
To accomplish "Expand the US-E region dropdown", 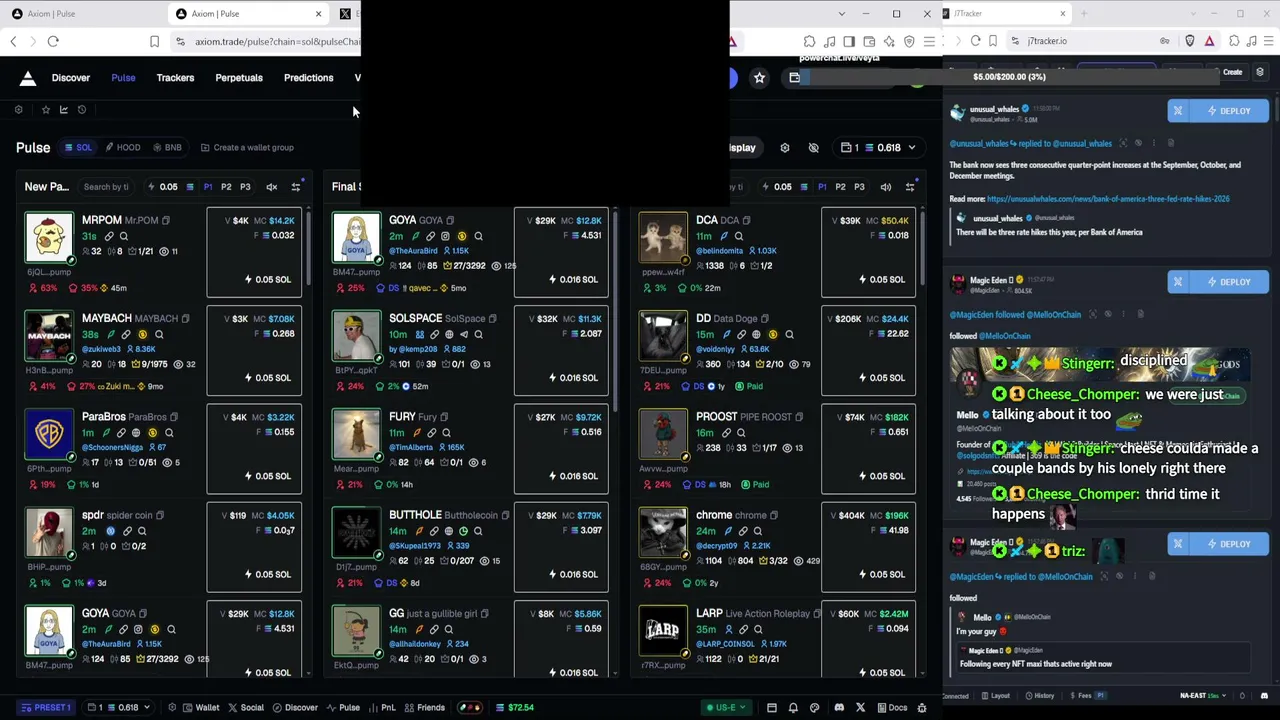I will click(727, 708).
